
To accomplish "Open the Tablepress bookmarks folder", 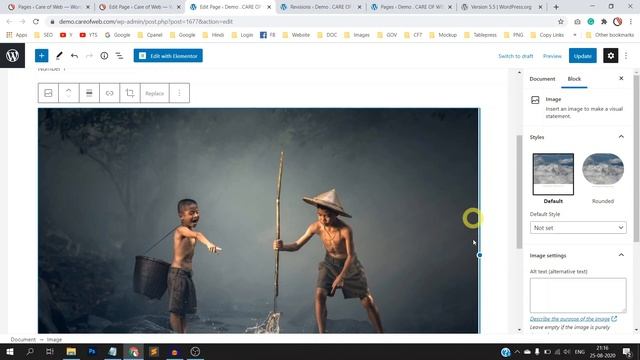I will pos(480,35).
